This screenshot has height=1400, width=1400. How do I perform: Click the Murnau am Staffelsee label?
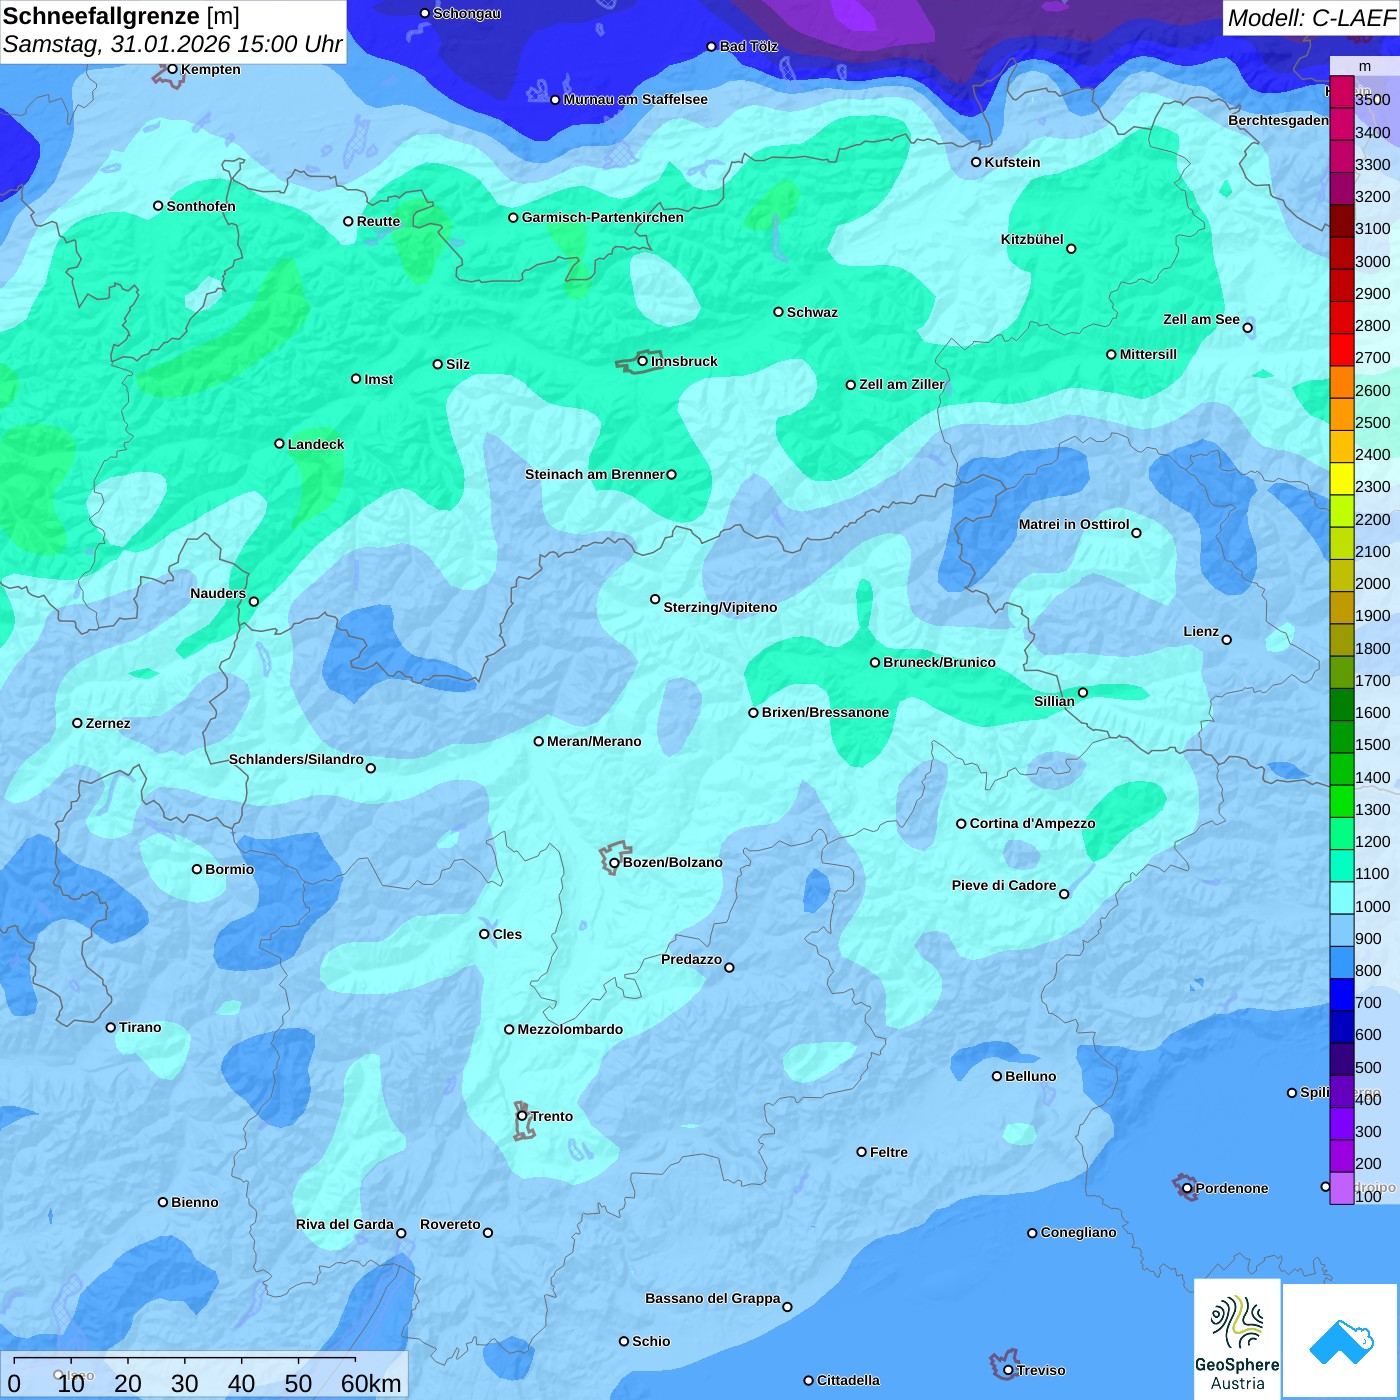(635, 99)
